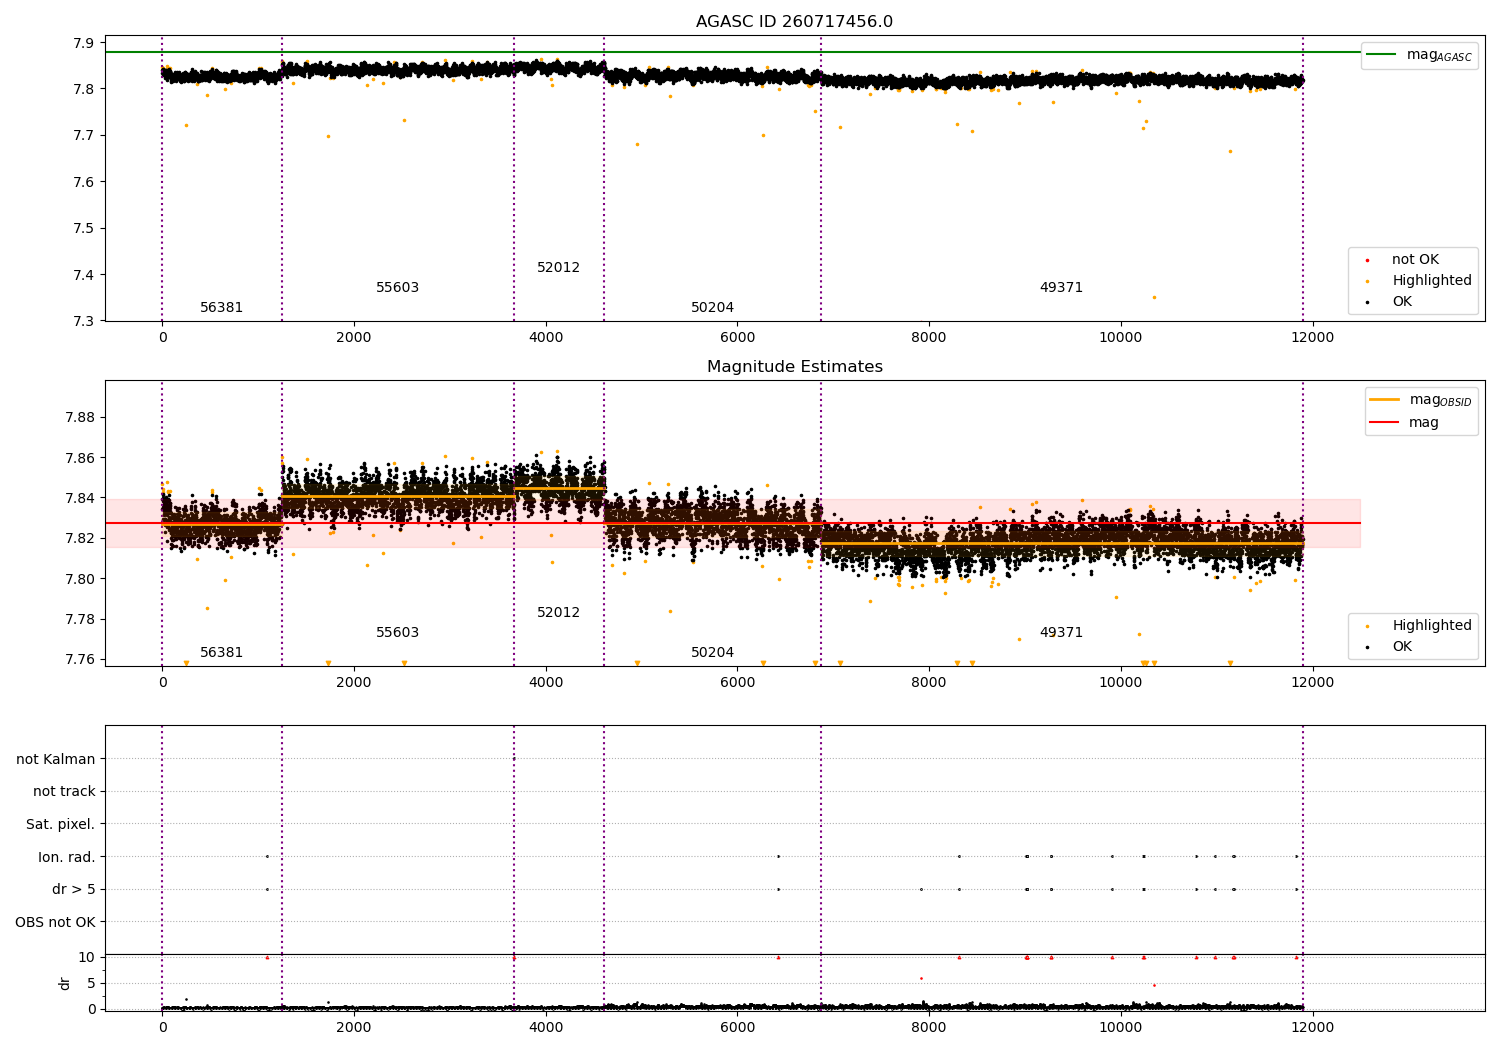Screen dimensions: 1500x1050
Task: Click y-tick 10 on the dr axis
Action: (87, 957)
